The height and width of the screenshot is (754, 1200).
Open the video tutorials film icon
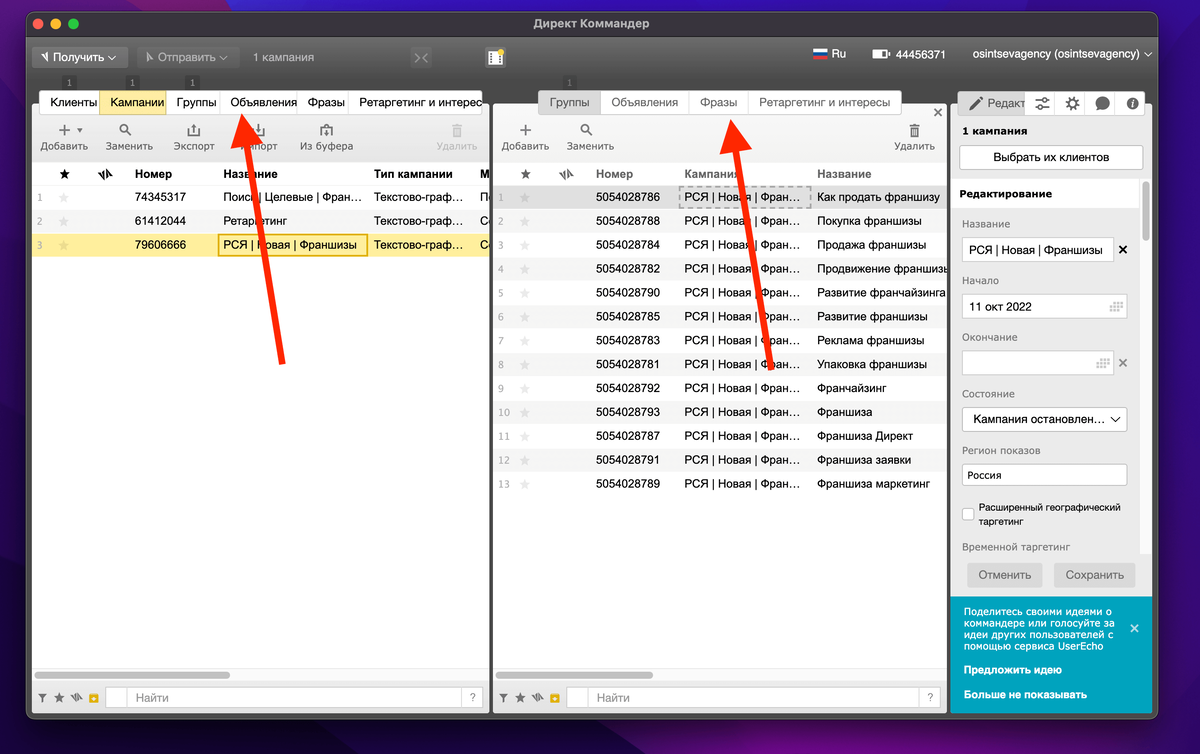pos(495,57)
